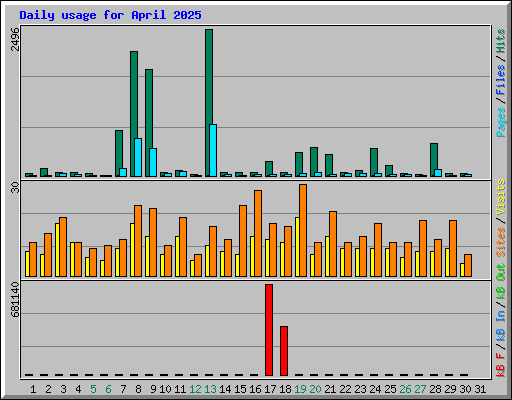Click the green hits bar for day 9
This screenshot has height=400, width=512.
pyautogui.click(x=148, y=123)
